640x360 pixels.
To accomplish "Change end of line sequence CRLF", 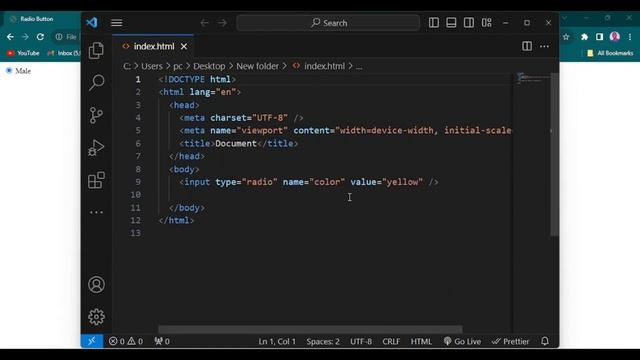I will click(x=391, y=341).
